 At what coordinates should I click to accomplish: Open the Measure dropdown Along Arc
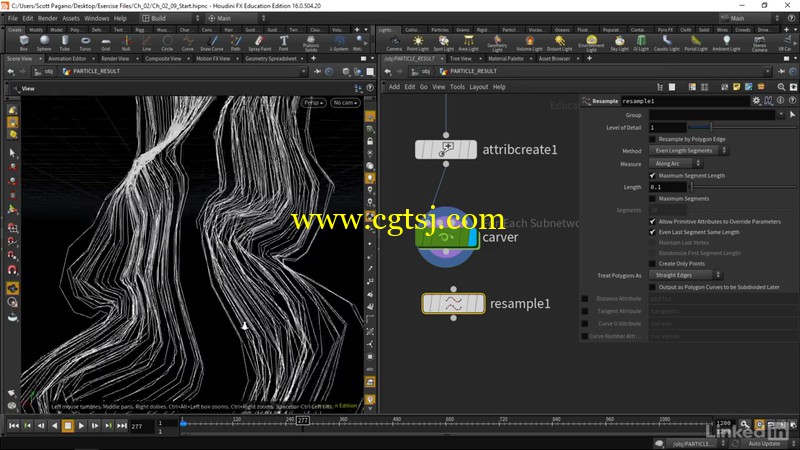click(x=676, y=164)
